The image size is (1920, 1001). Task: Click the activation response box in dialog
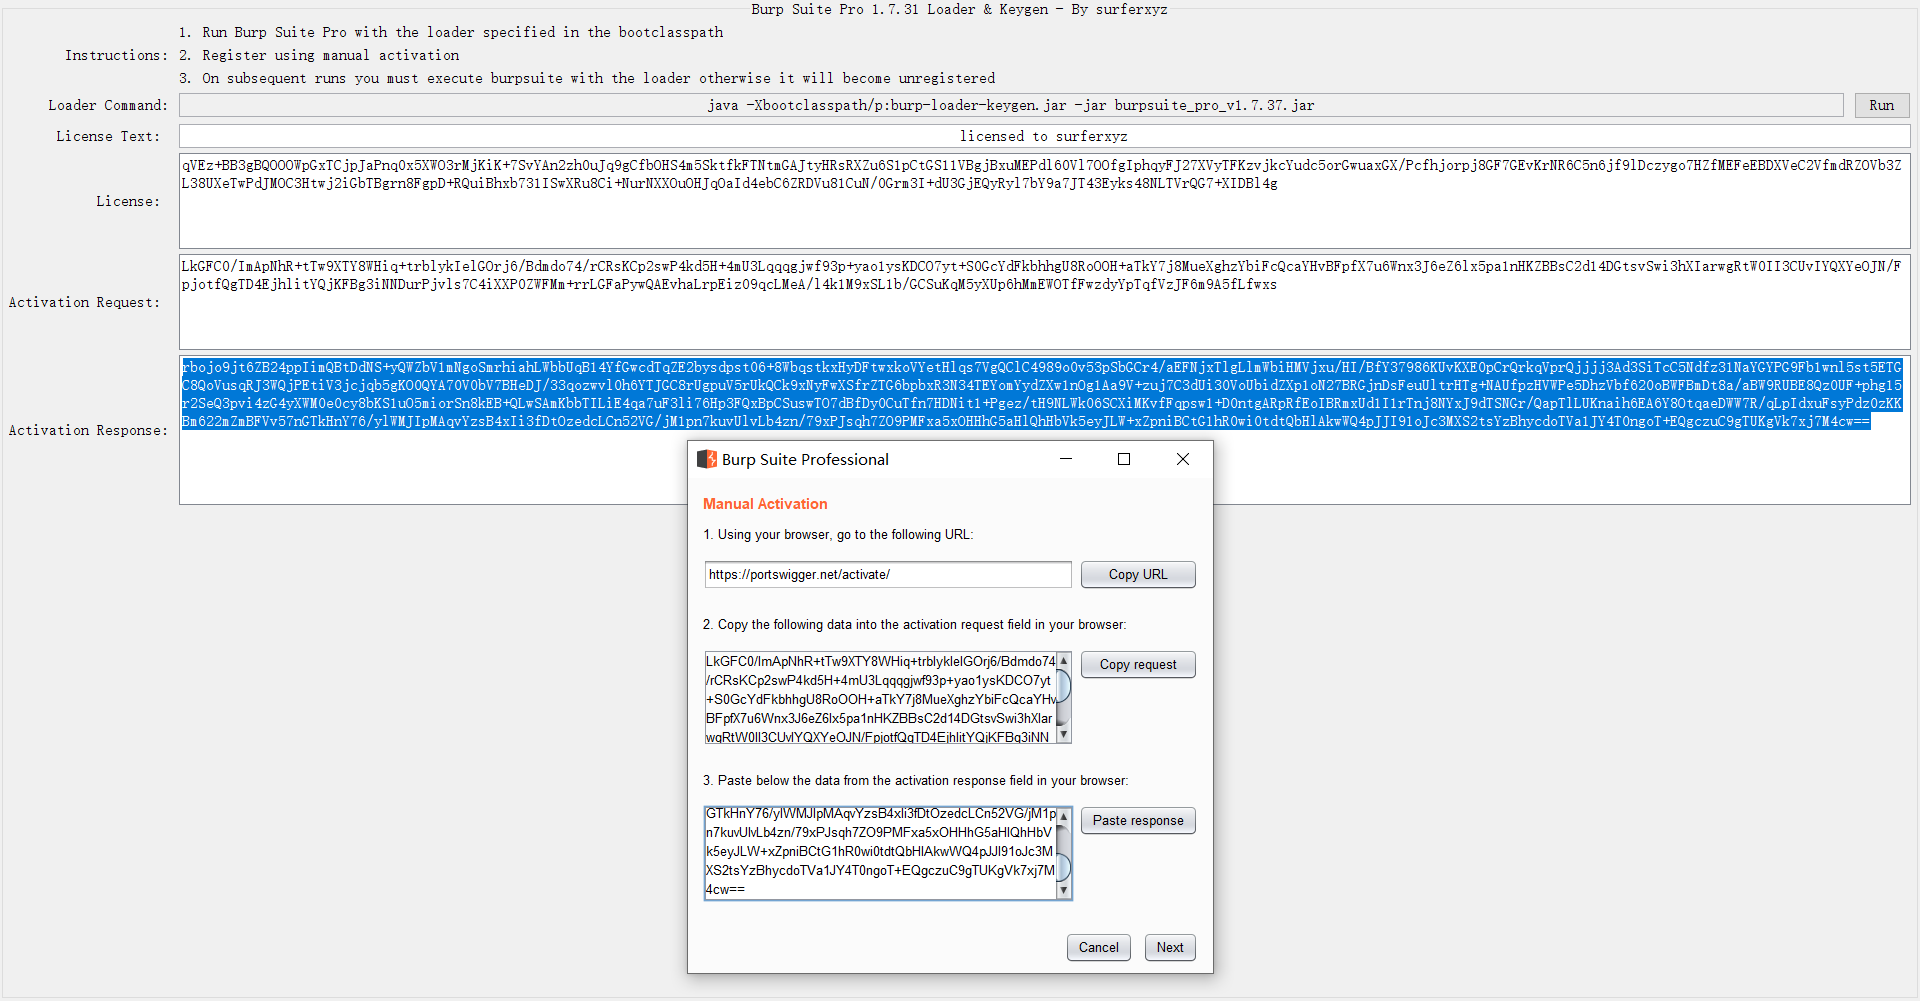coord(881,853)
